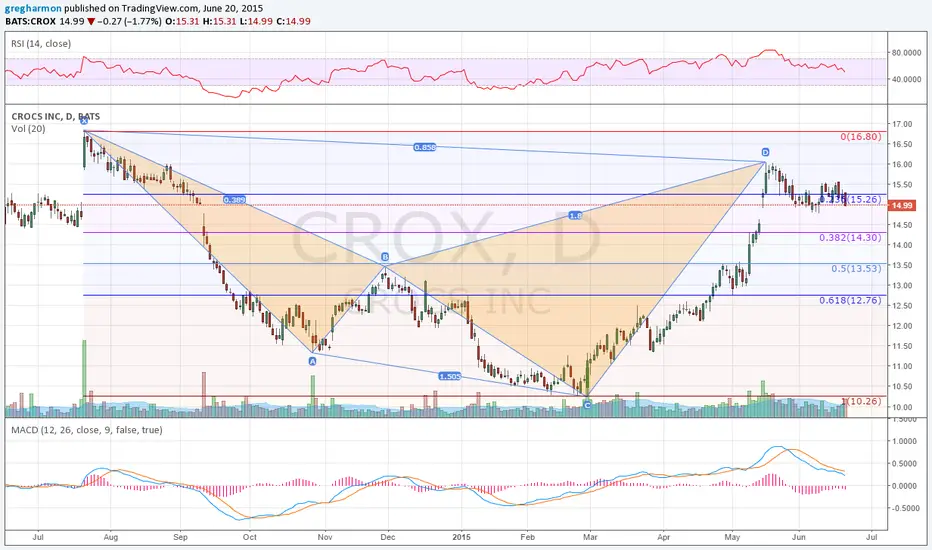Viewport: 932px width, 550px height.
Task: Click the 80.0000 RSI axis value
Action: tap(906, 52)
